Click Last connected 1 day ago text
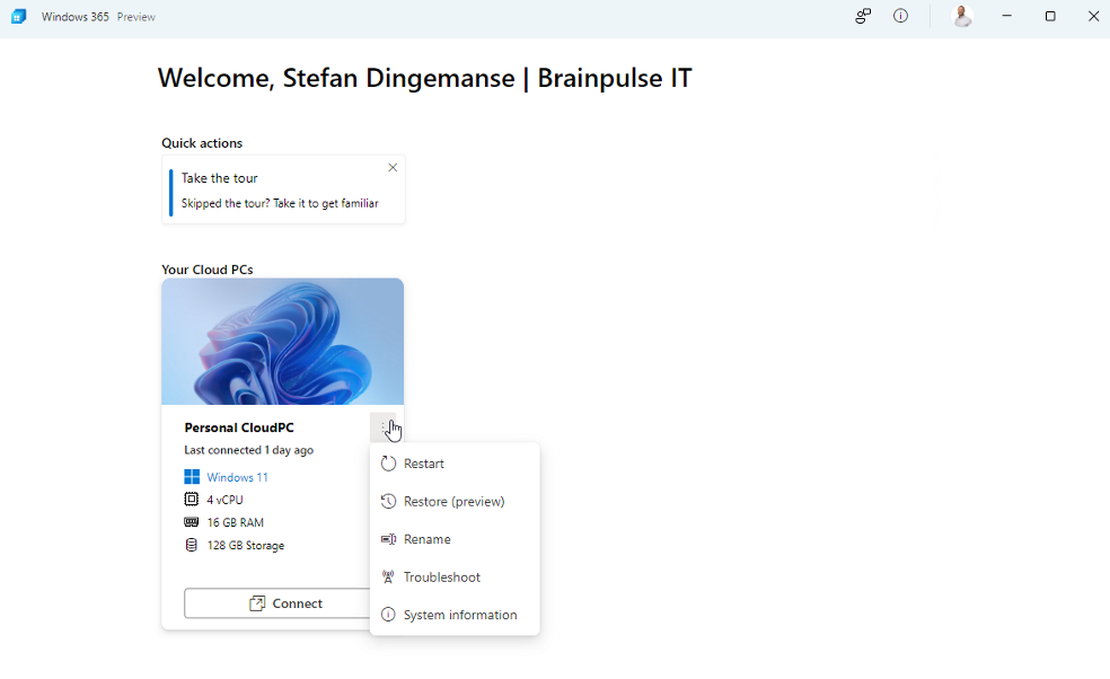The width and height of the screenshot is (1110, 679). [x=248, y=450]
